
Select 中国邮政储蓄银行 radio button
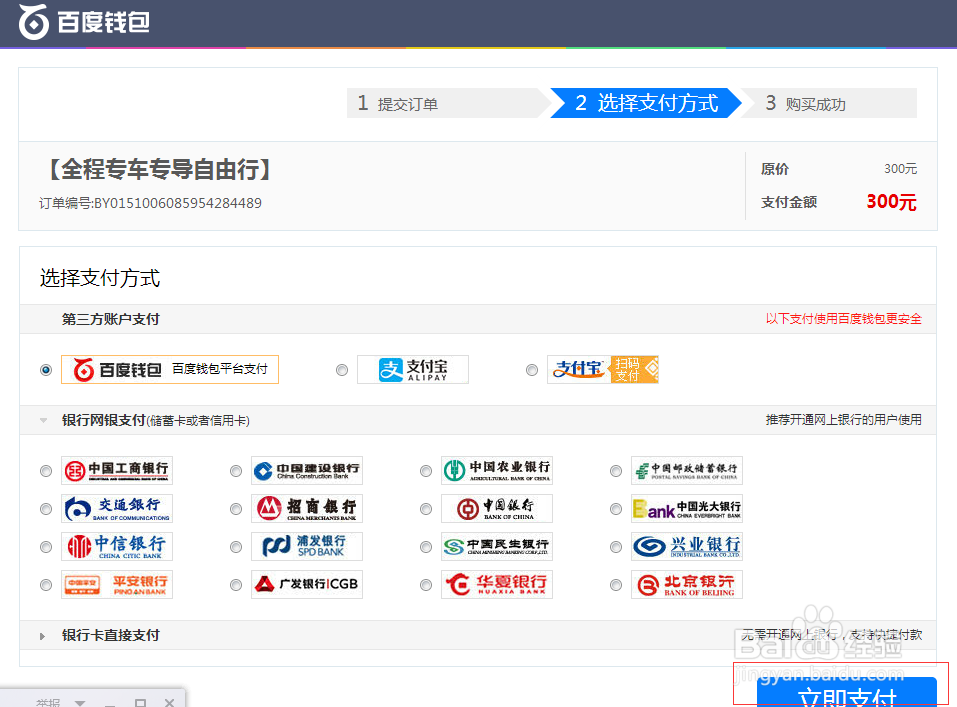tap(616, 471)
